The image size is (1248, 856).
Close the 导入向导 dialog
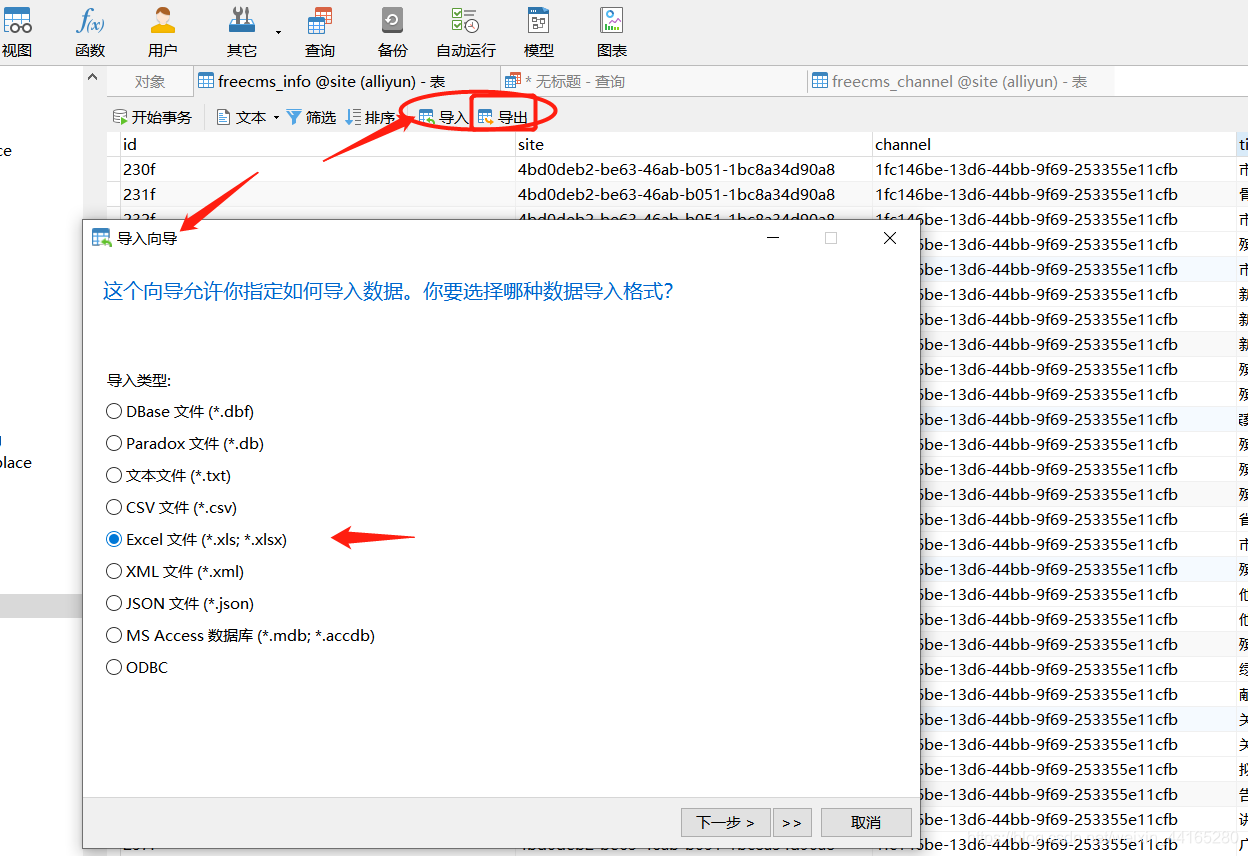[x=890, y=238]
